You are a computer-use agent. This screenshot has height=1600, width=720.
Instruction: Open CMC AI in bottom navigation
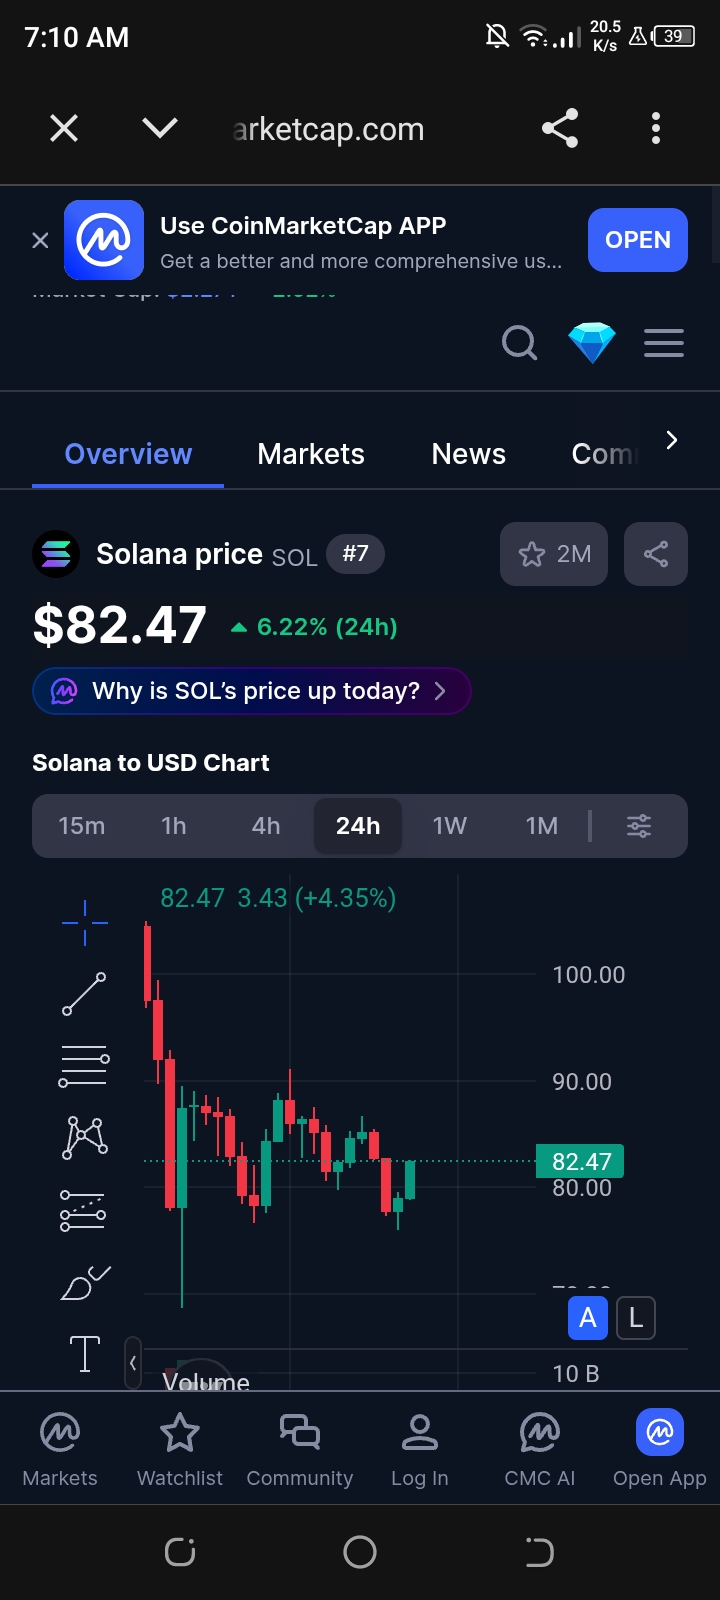540,1448
